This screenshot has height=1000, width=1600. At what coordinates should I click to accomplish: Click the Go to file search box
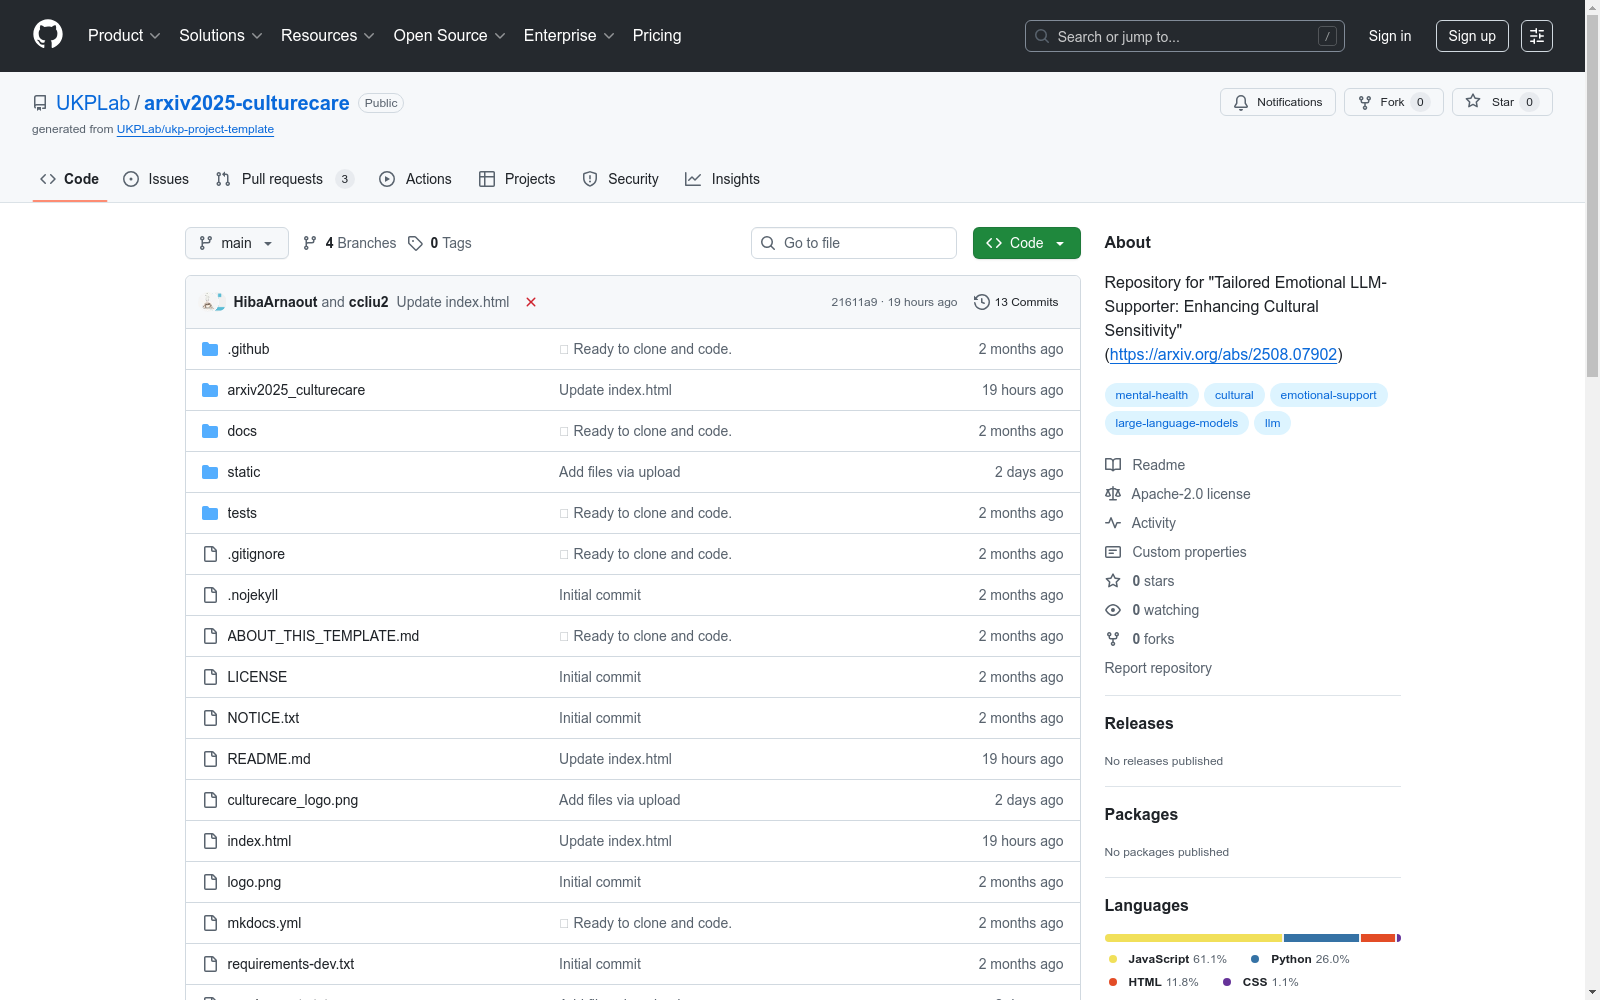point(854,243)
